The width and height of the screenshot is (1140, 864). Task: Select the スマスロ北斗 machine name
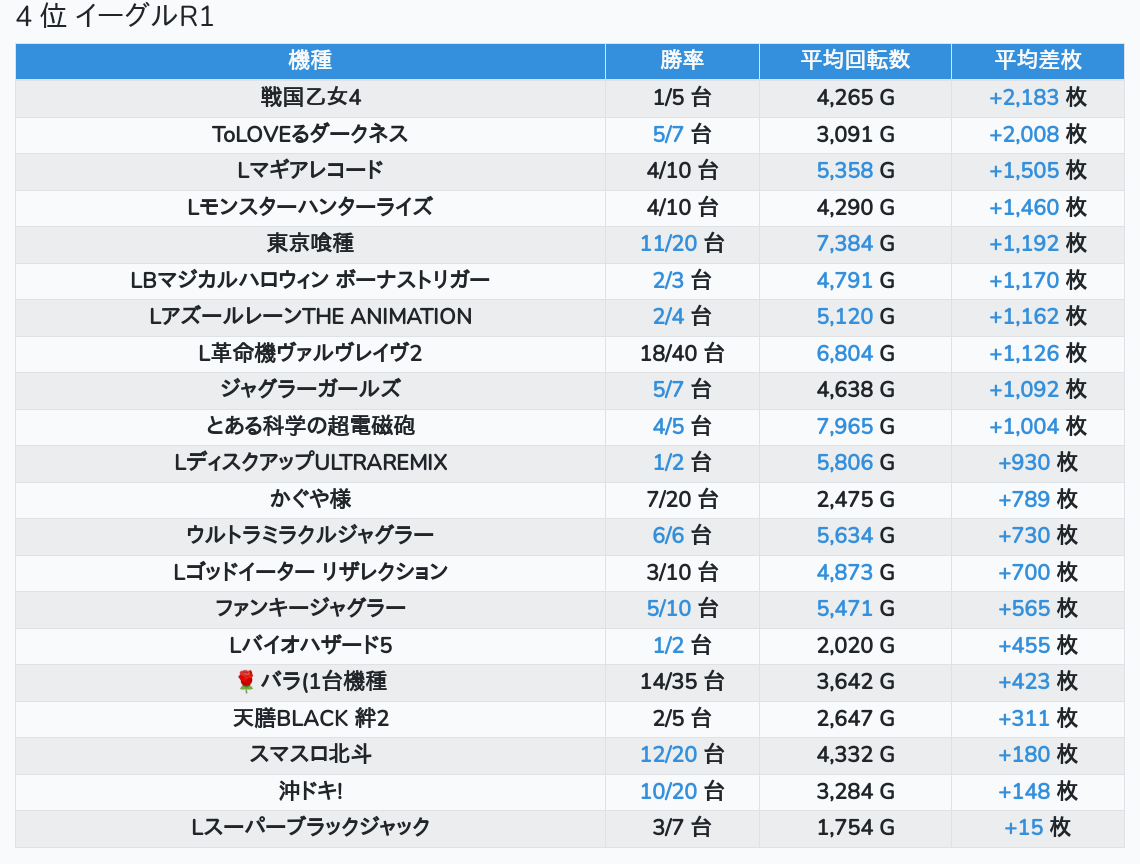(310, 754)
